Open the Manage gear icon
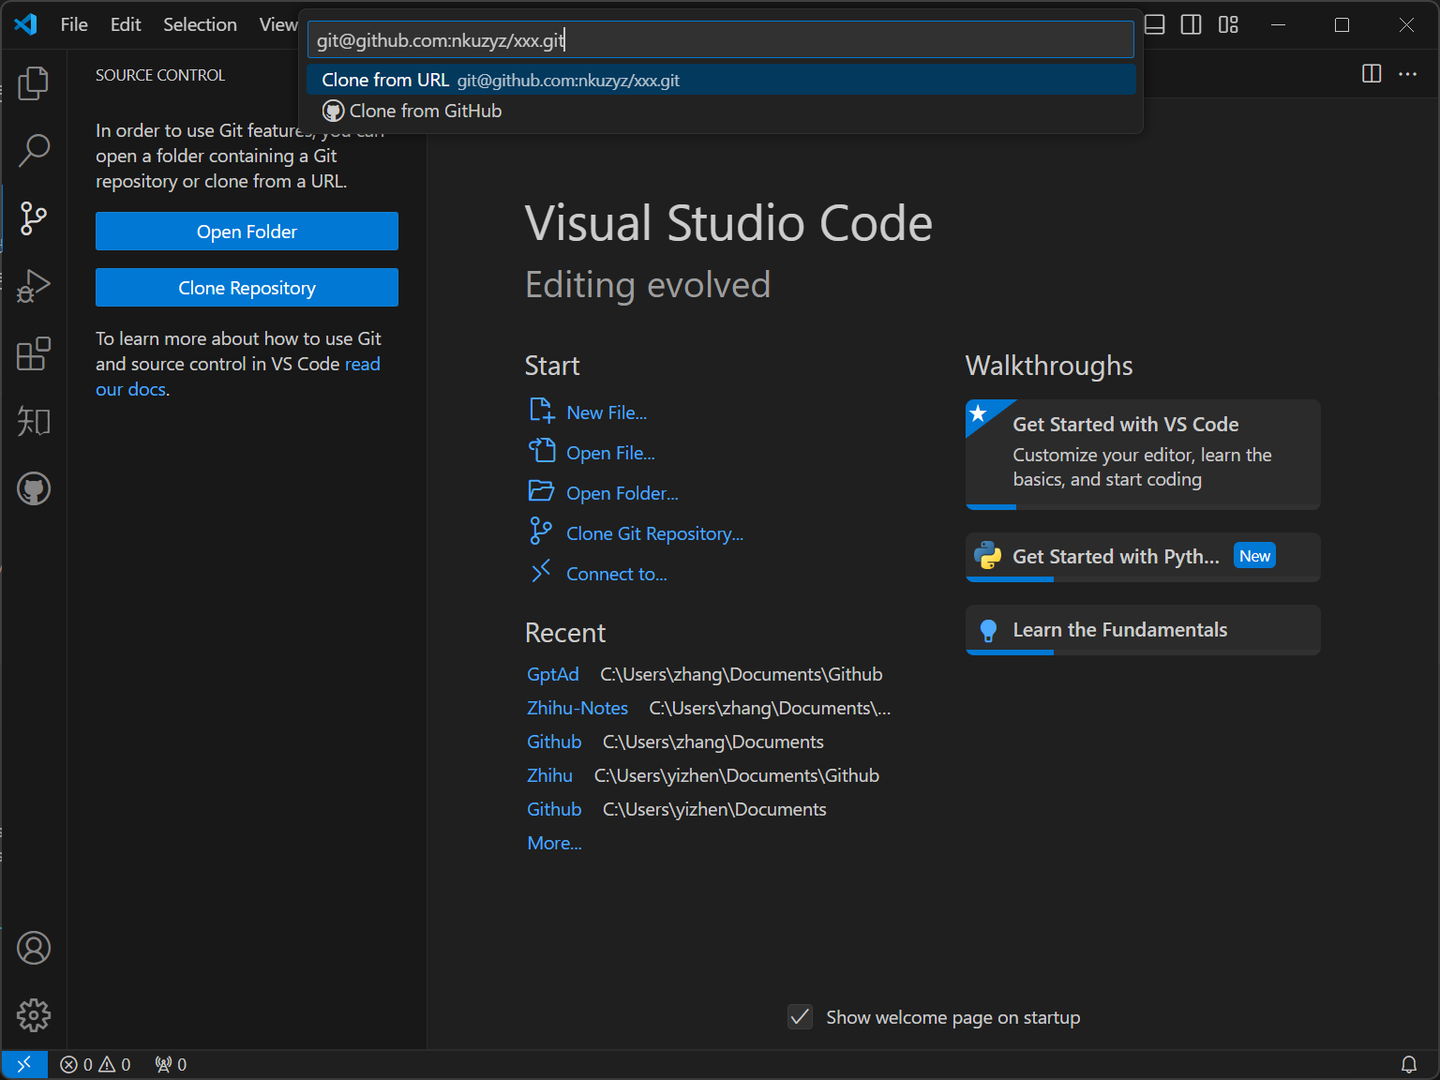 click(33, 1015)
